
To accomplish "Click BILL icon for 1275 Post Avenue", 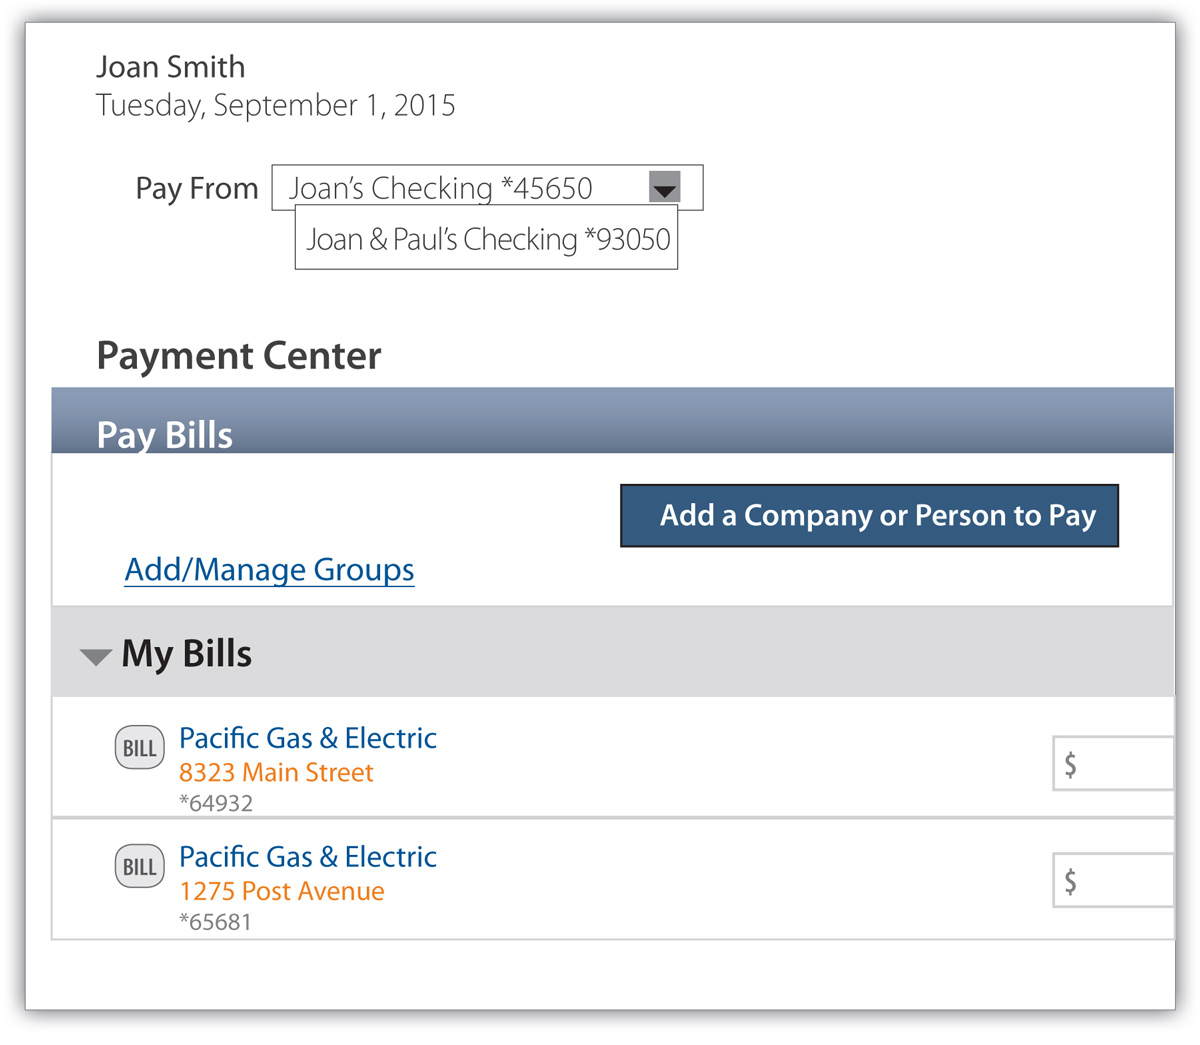I will [139, 867].
